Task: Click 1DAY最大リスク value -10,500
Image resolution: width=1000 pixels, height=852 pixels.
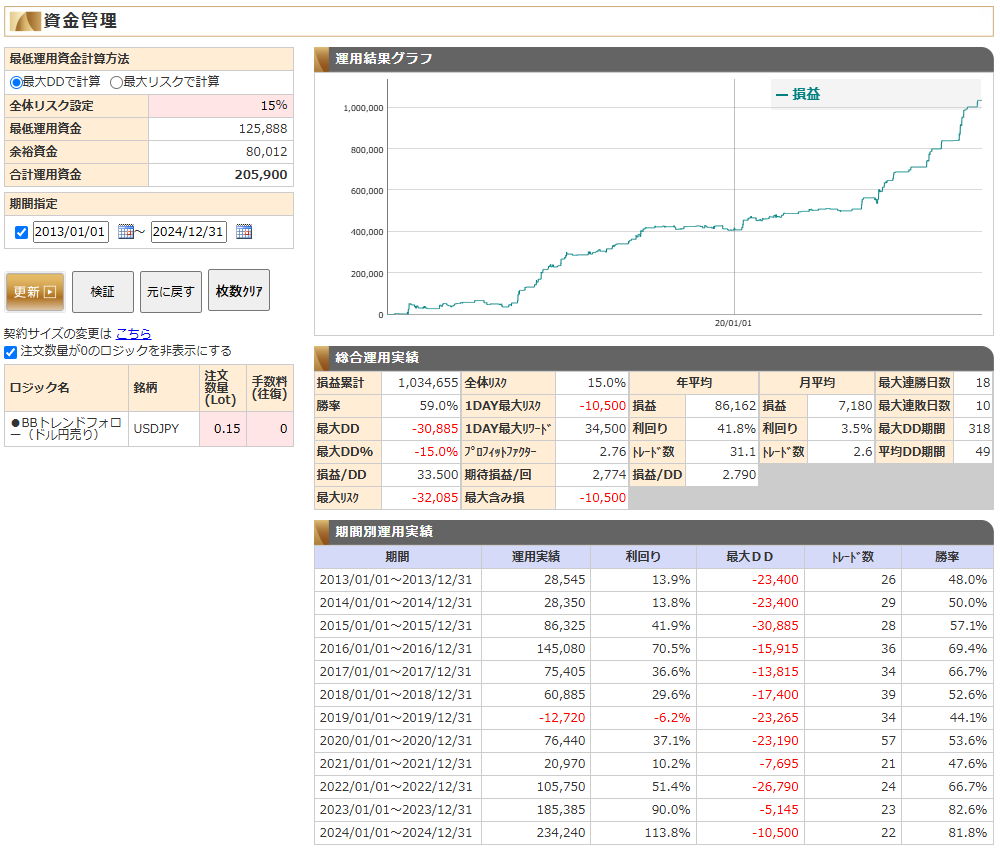Action: pyautogui.click(x=603, y=406)
